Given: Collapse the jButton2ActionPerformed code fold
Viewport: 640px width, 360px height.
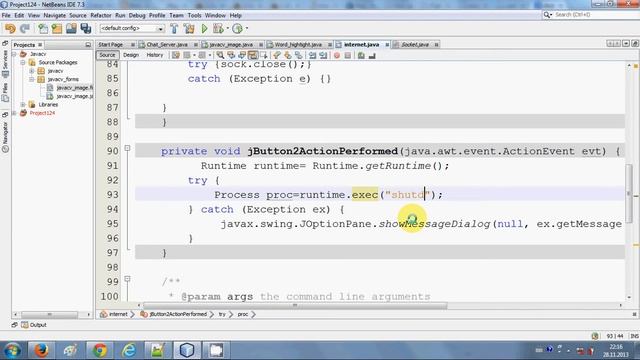Looking at the screenshot, I should pyautogui.click(x=127, y=148).
